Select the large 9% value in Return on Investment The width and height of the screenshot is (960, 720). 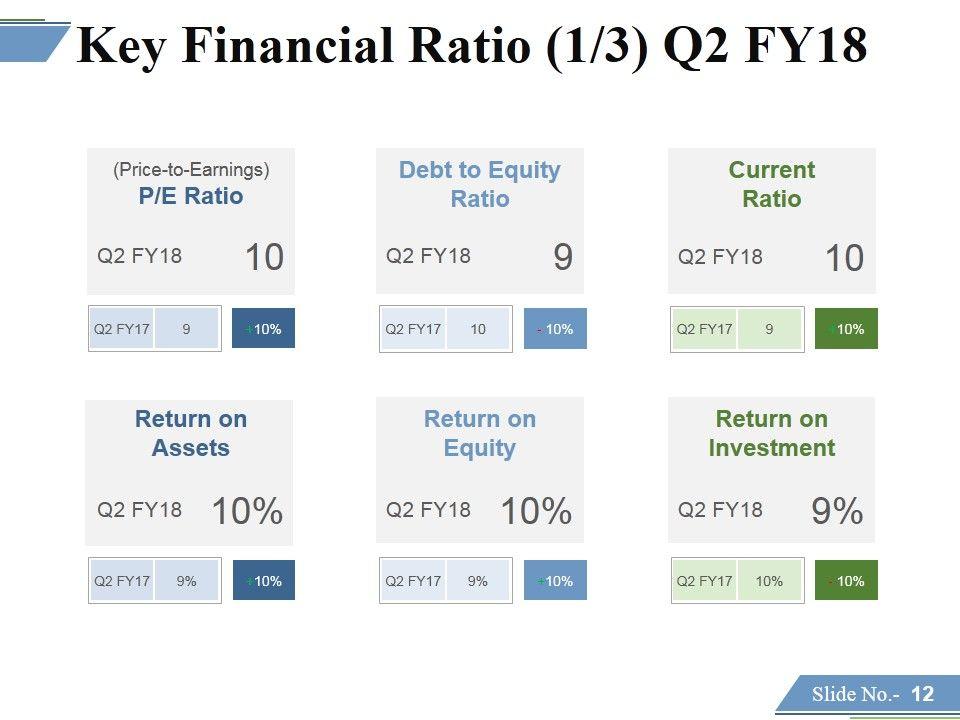[837, 512]
